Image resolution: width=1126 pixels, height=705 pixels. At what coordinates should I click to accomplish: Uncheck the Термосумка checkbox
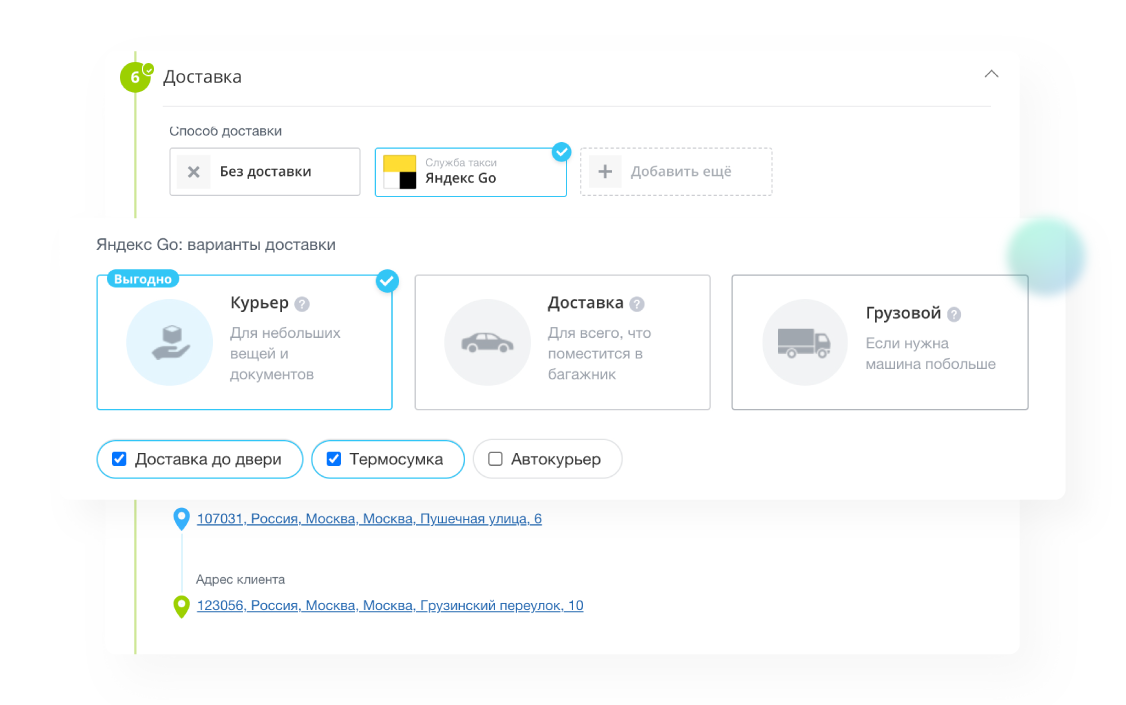(x=334, y=459)
